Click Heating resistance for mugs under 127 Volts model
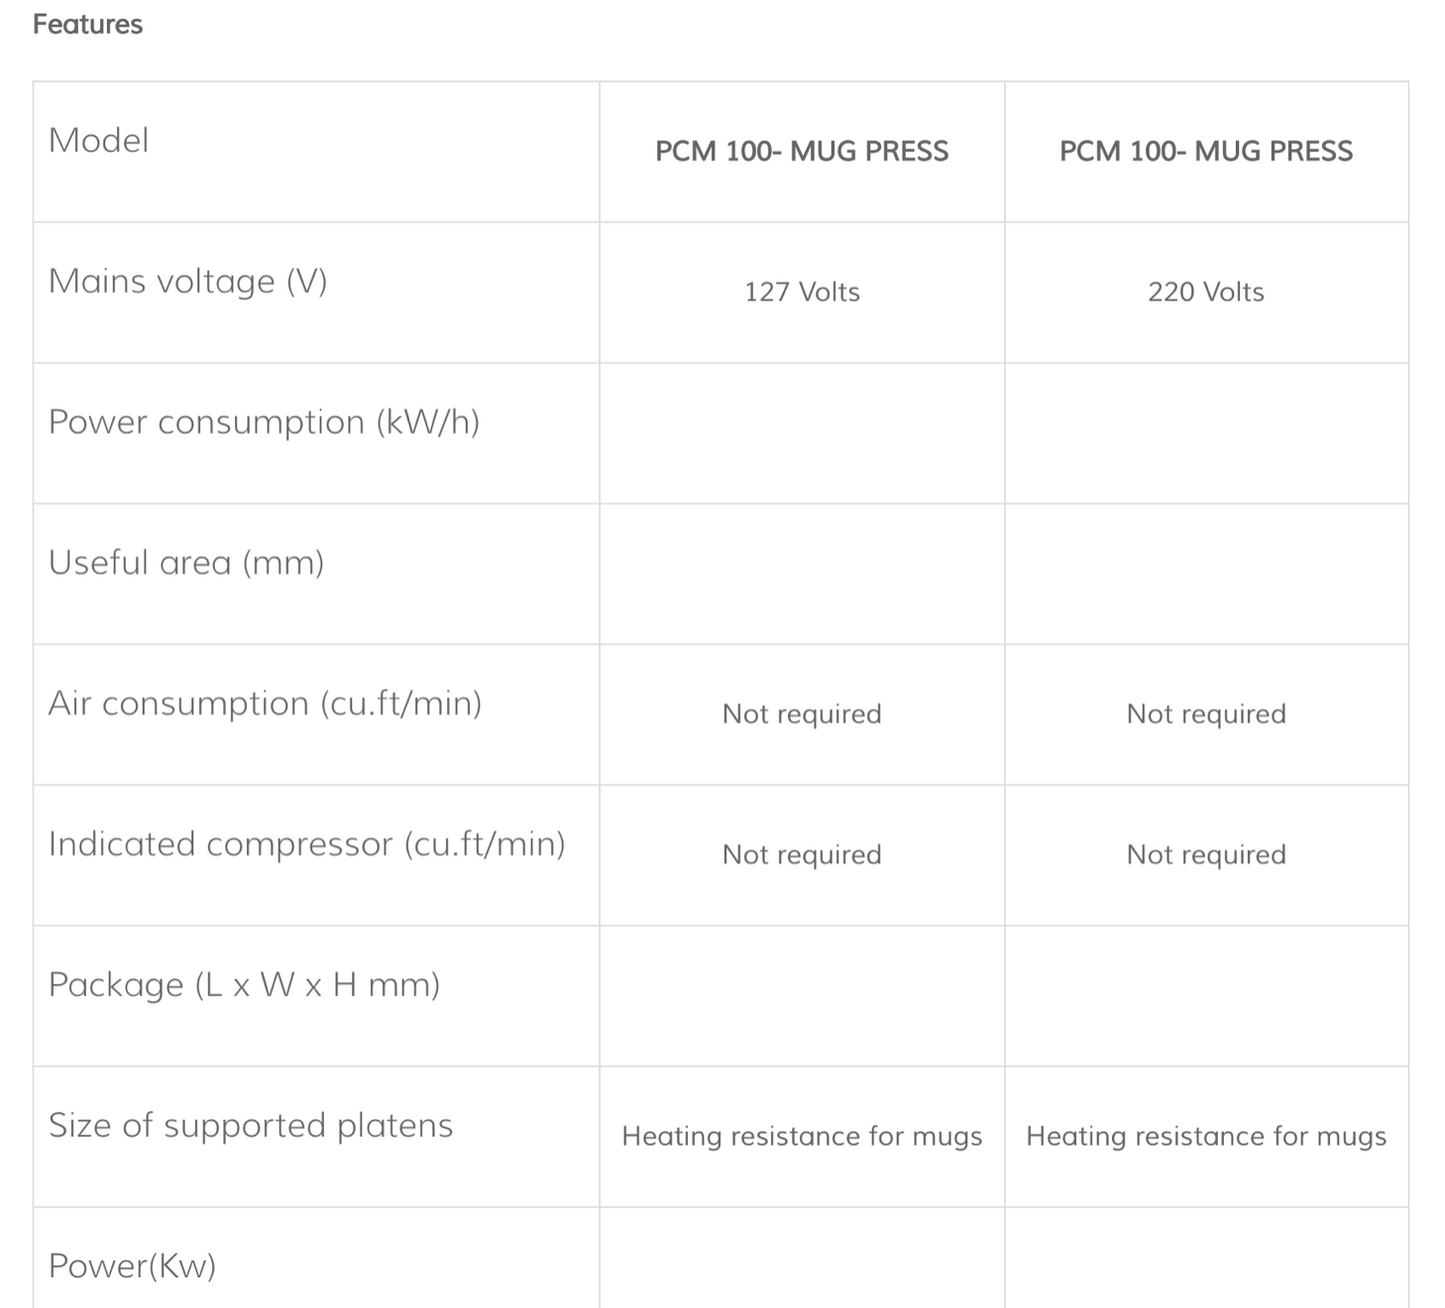The height and width of the screenshot is (1308, 1445). (802, 1136)
